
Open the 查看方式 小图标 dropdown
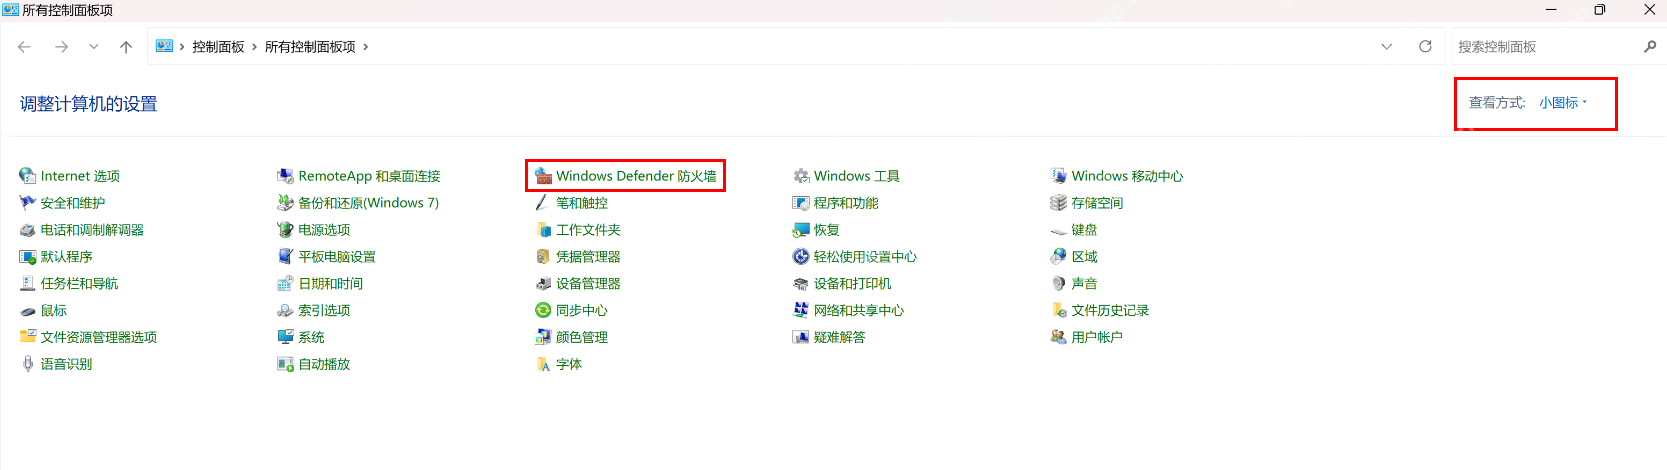click(x=1563, y=103)
